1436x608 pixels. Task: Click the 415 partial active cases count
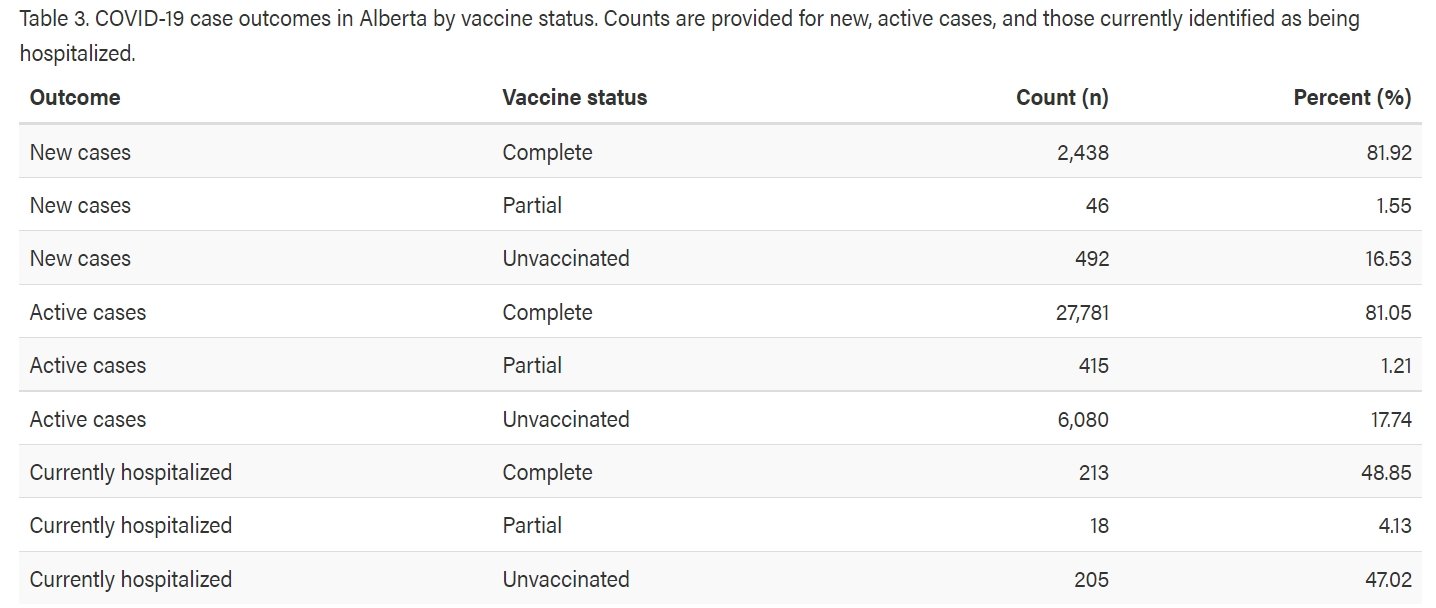click(1094, 365)
